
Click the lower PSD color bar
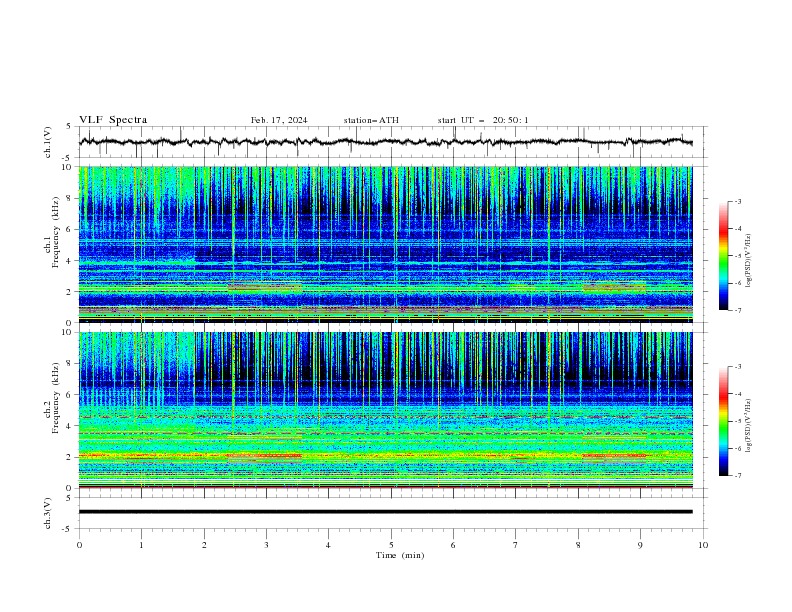pyautogui.click(x=723, y=421)
